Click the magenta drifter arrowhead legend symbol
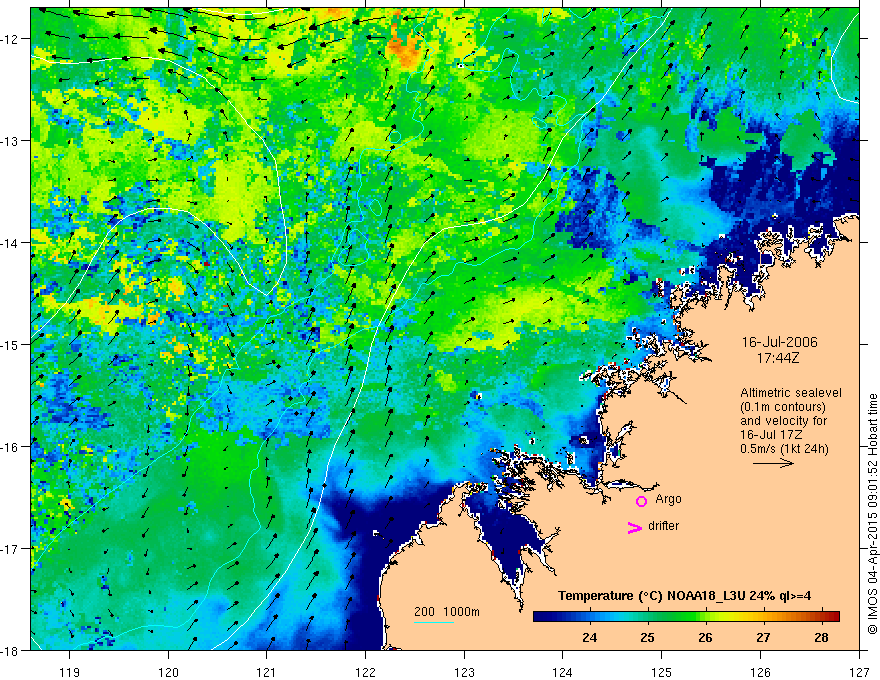The height and width of the screenshot is (680, 880). click(x=635, y=527)
